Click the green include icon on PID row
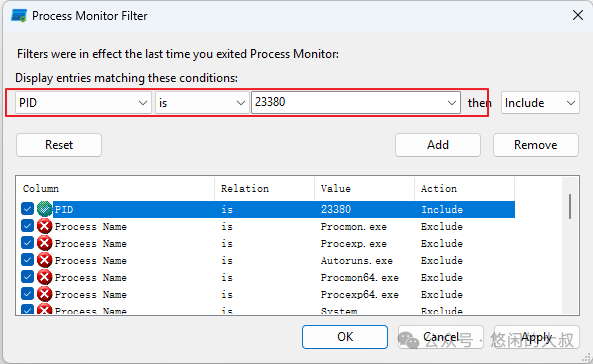 click(45, 209)
